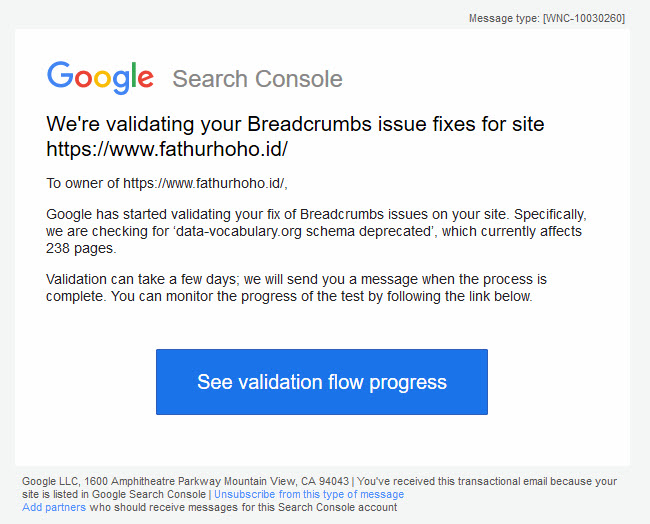The image size is (650, 524).
Task: Click the Google logo
Action: [100, 78]
